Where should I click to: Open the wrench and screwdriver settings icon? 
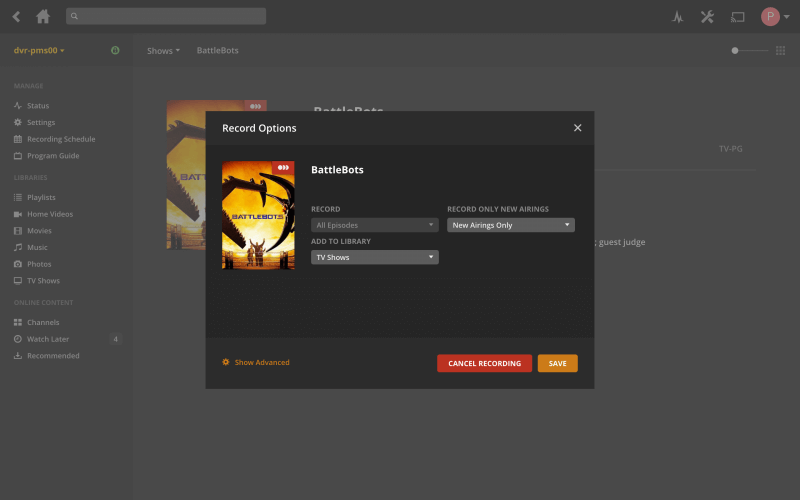coord(707,17)
